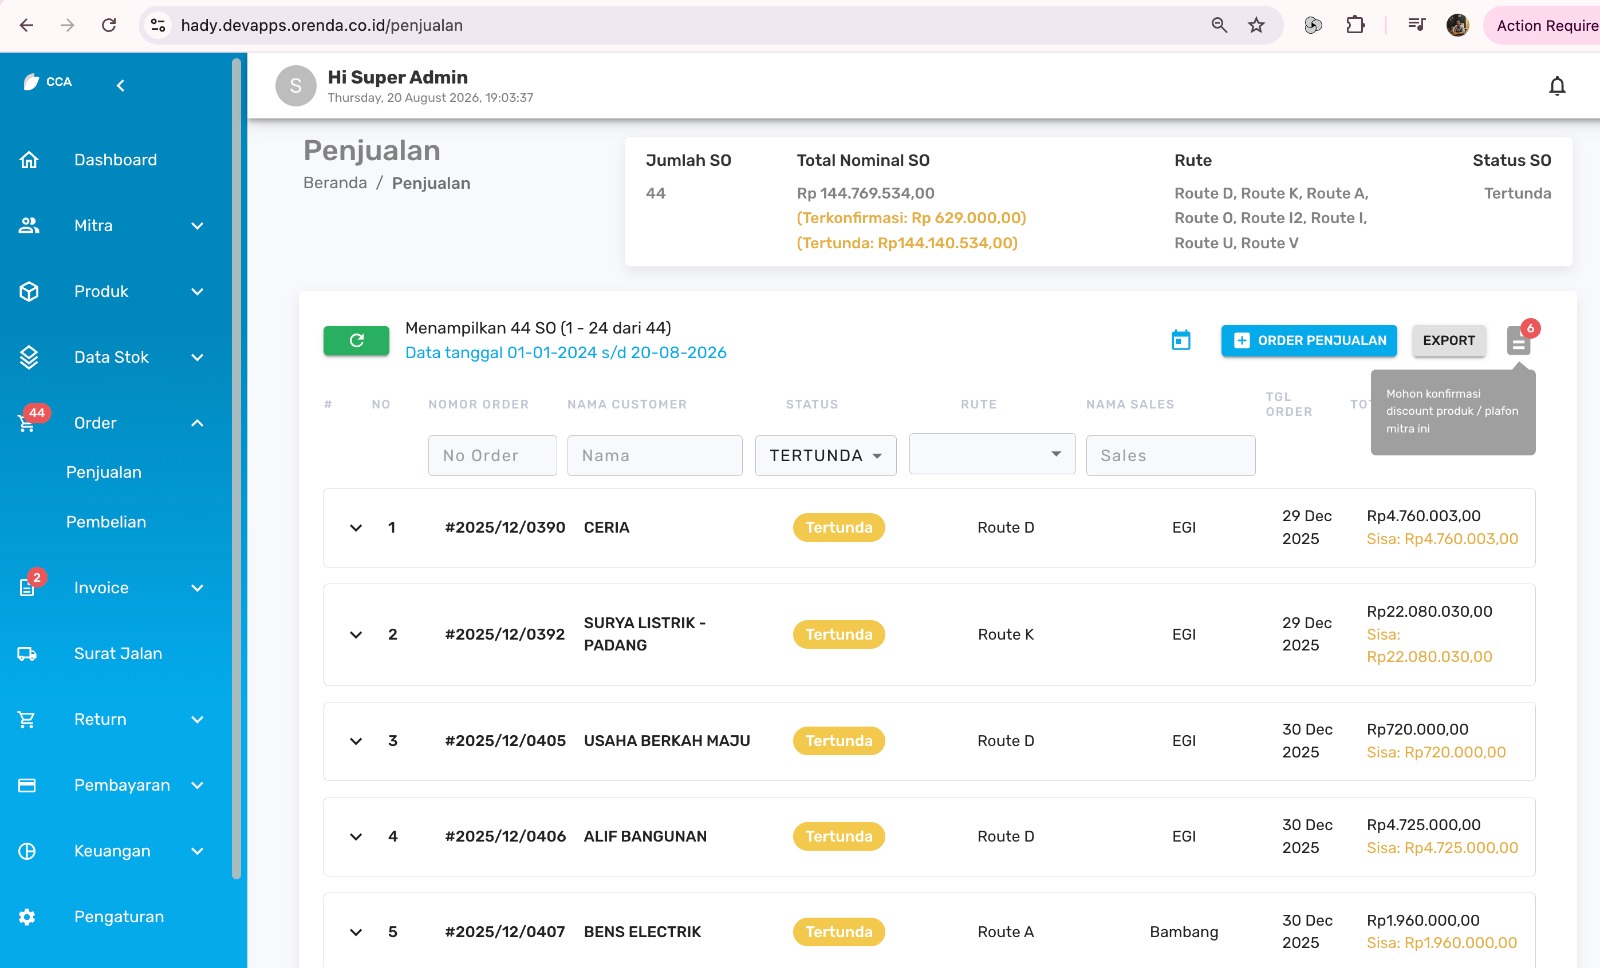Collapse the Order menu in sidebar
This screenshot has height=968, width=1600.
[197, 423]
